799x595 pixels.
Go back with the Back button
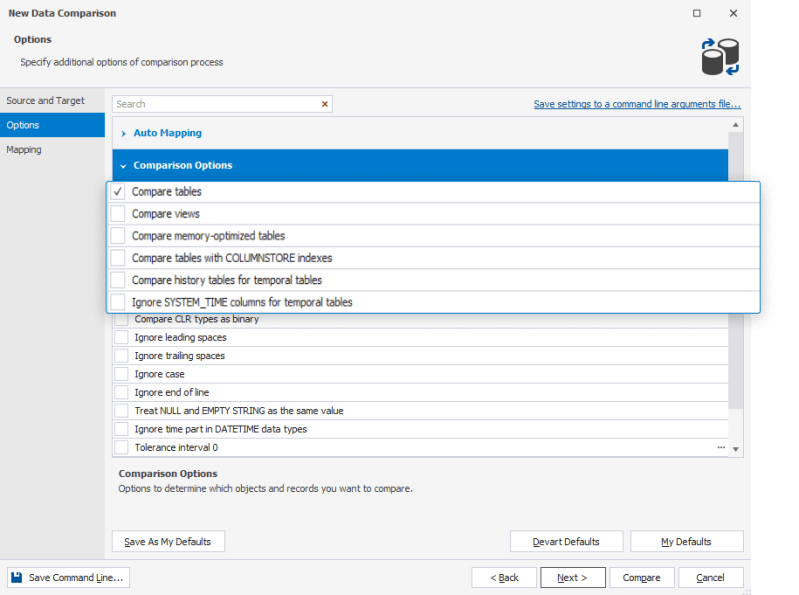pyautogui.click(x=504, y=577)
